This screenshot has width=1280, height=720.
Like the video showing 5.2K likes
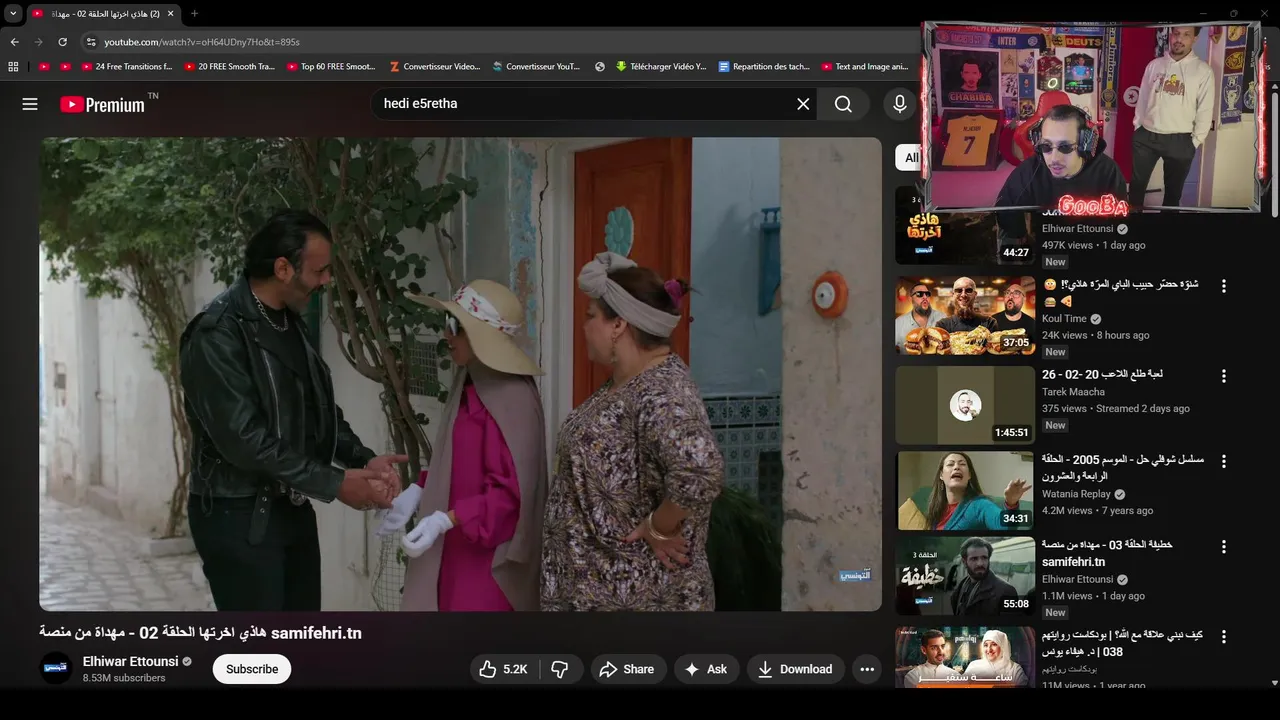click(x=503, y=669)
